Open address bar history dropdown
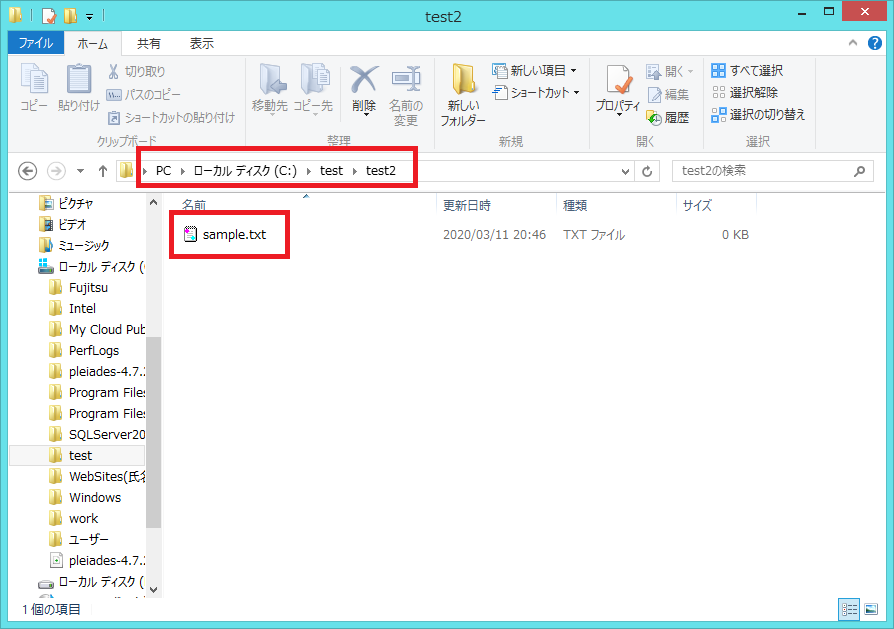Image resolution: width=894 pixels, height=629 pixels. tap(625, 172)
